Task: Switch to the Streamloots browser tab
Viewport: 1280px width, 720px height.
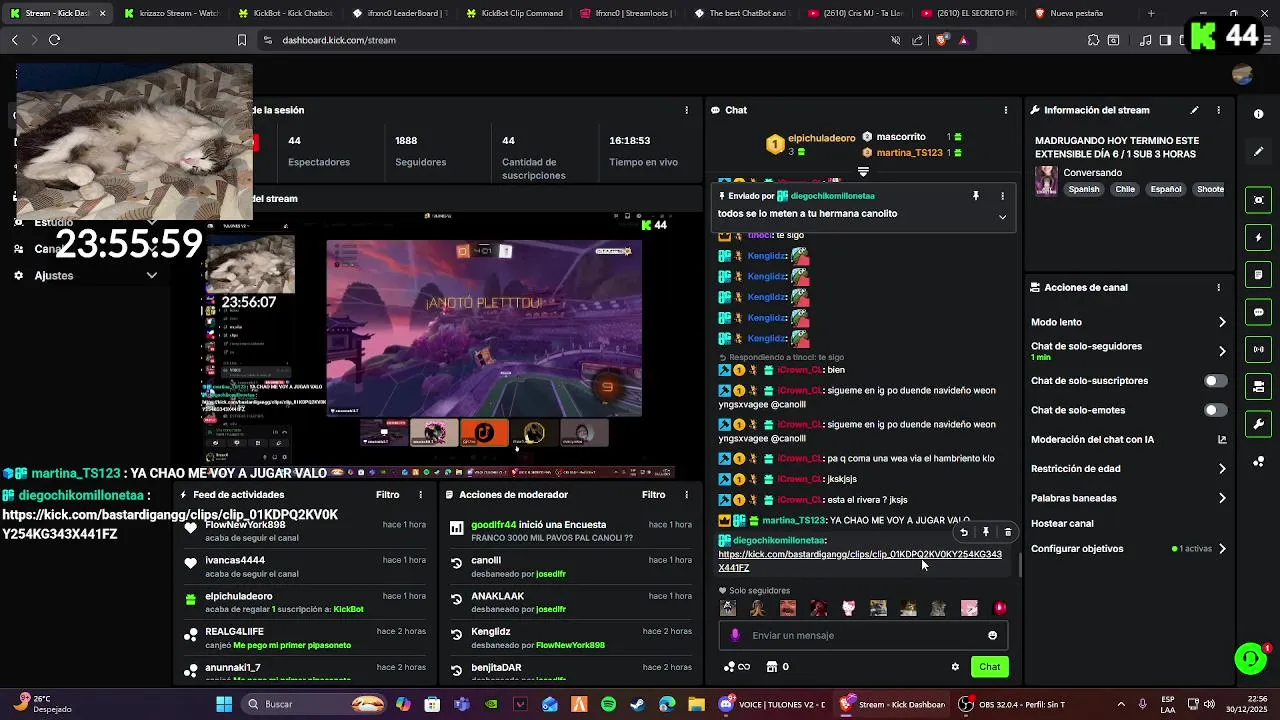Action: pos(626,13)
